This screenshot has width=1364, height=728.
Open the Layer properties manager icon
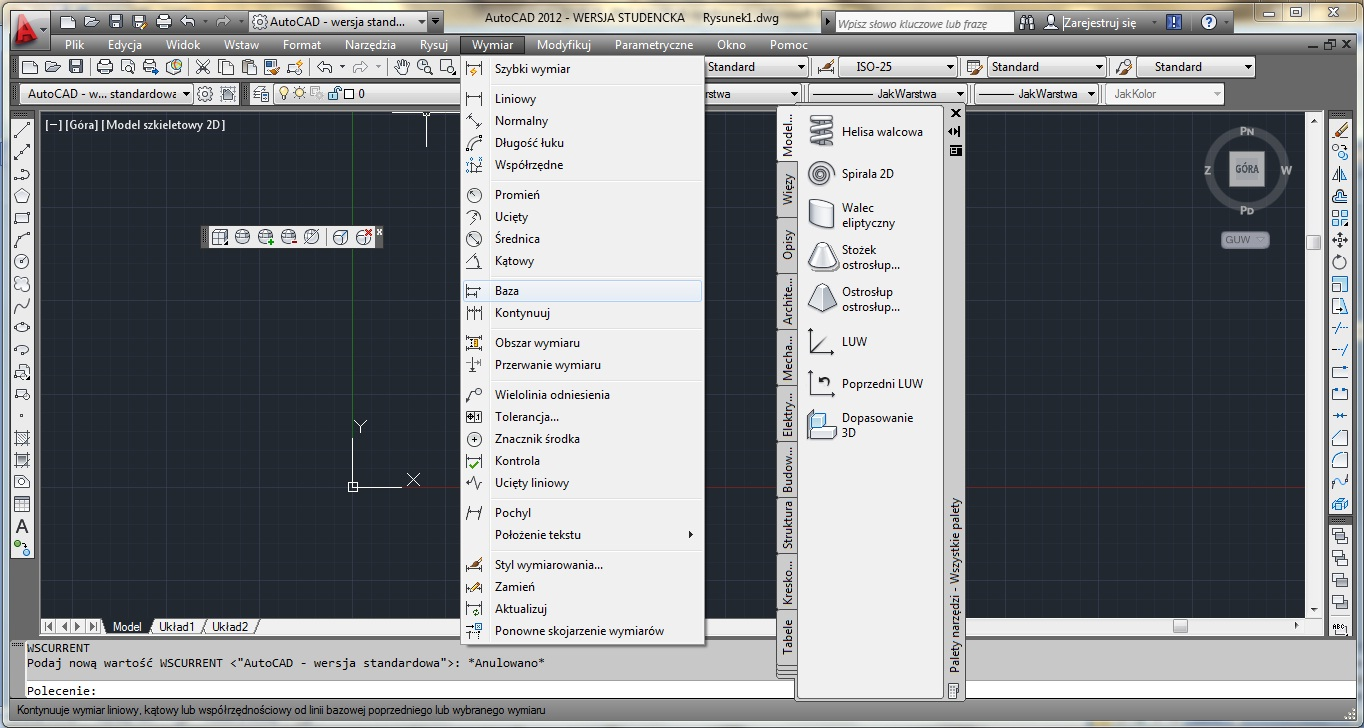pyautogui.click(x=261, y=94)
